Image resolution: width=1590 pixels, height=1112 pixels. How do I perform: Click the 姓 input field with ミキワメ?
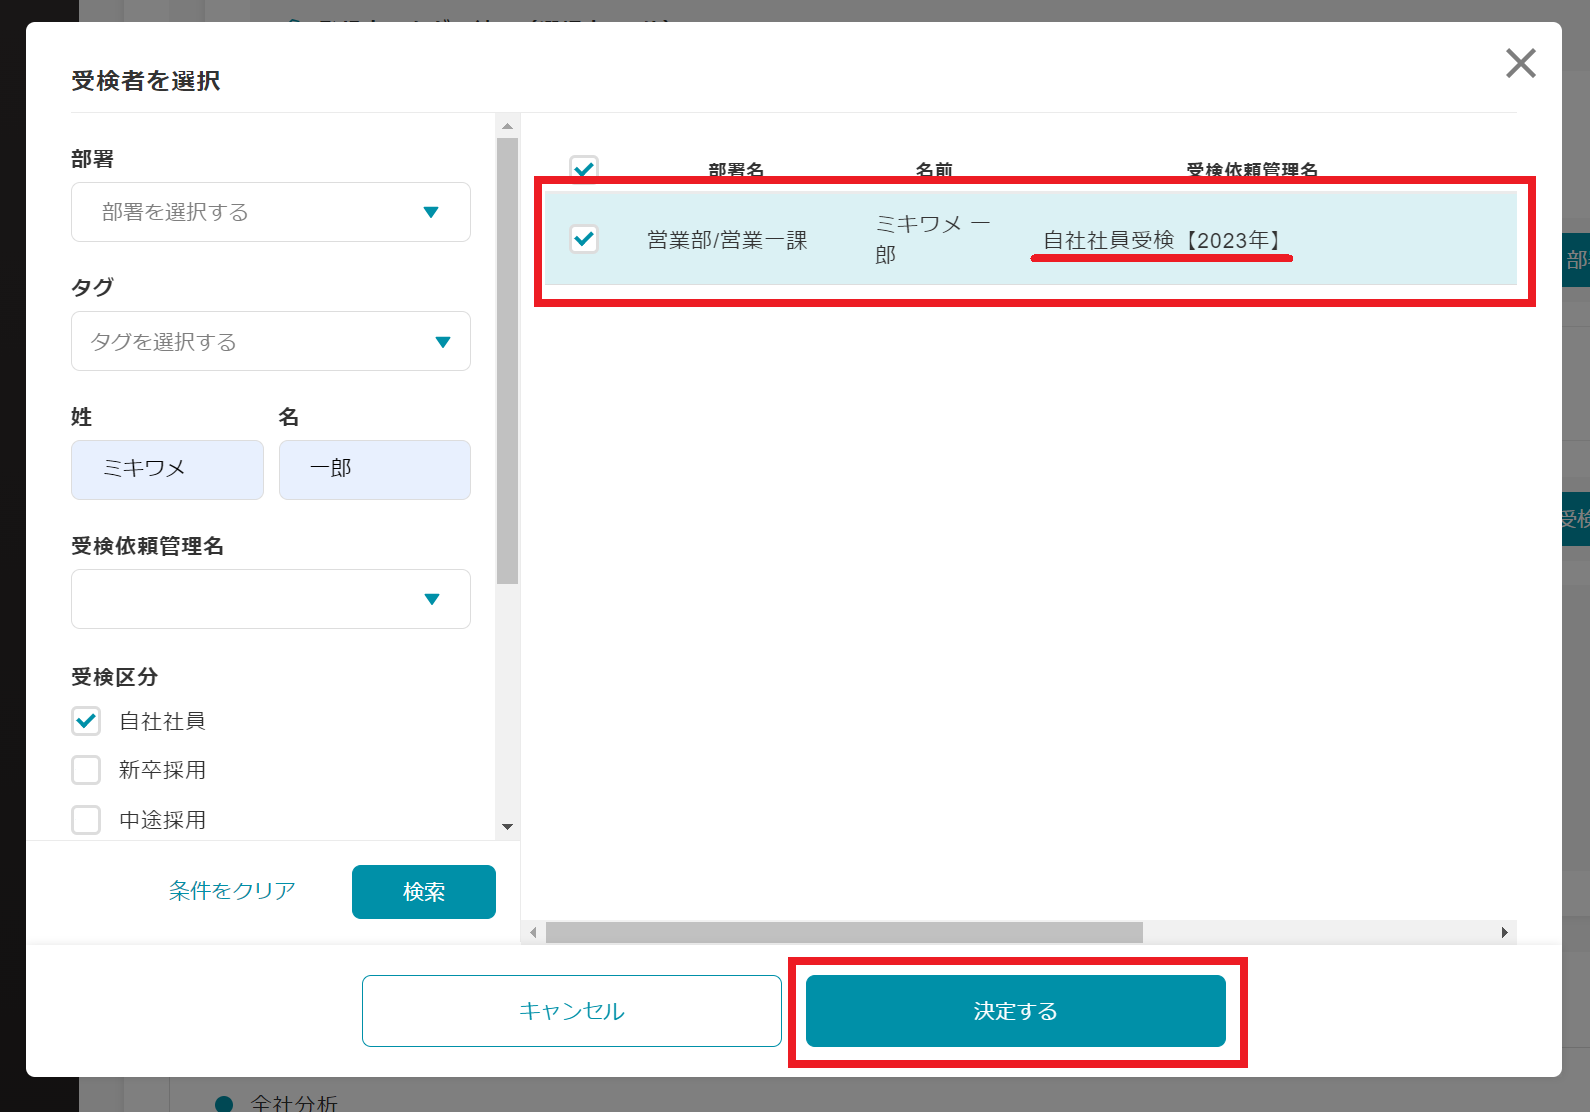tap(167, 470)
